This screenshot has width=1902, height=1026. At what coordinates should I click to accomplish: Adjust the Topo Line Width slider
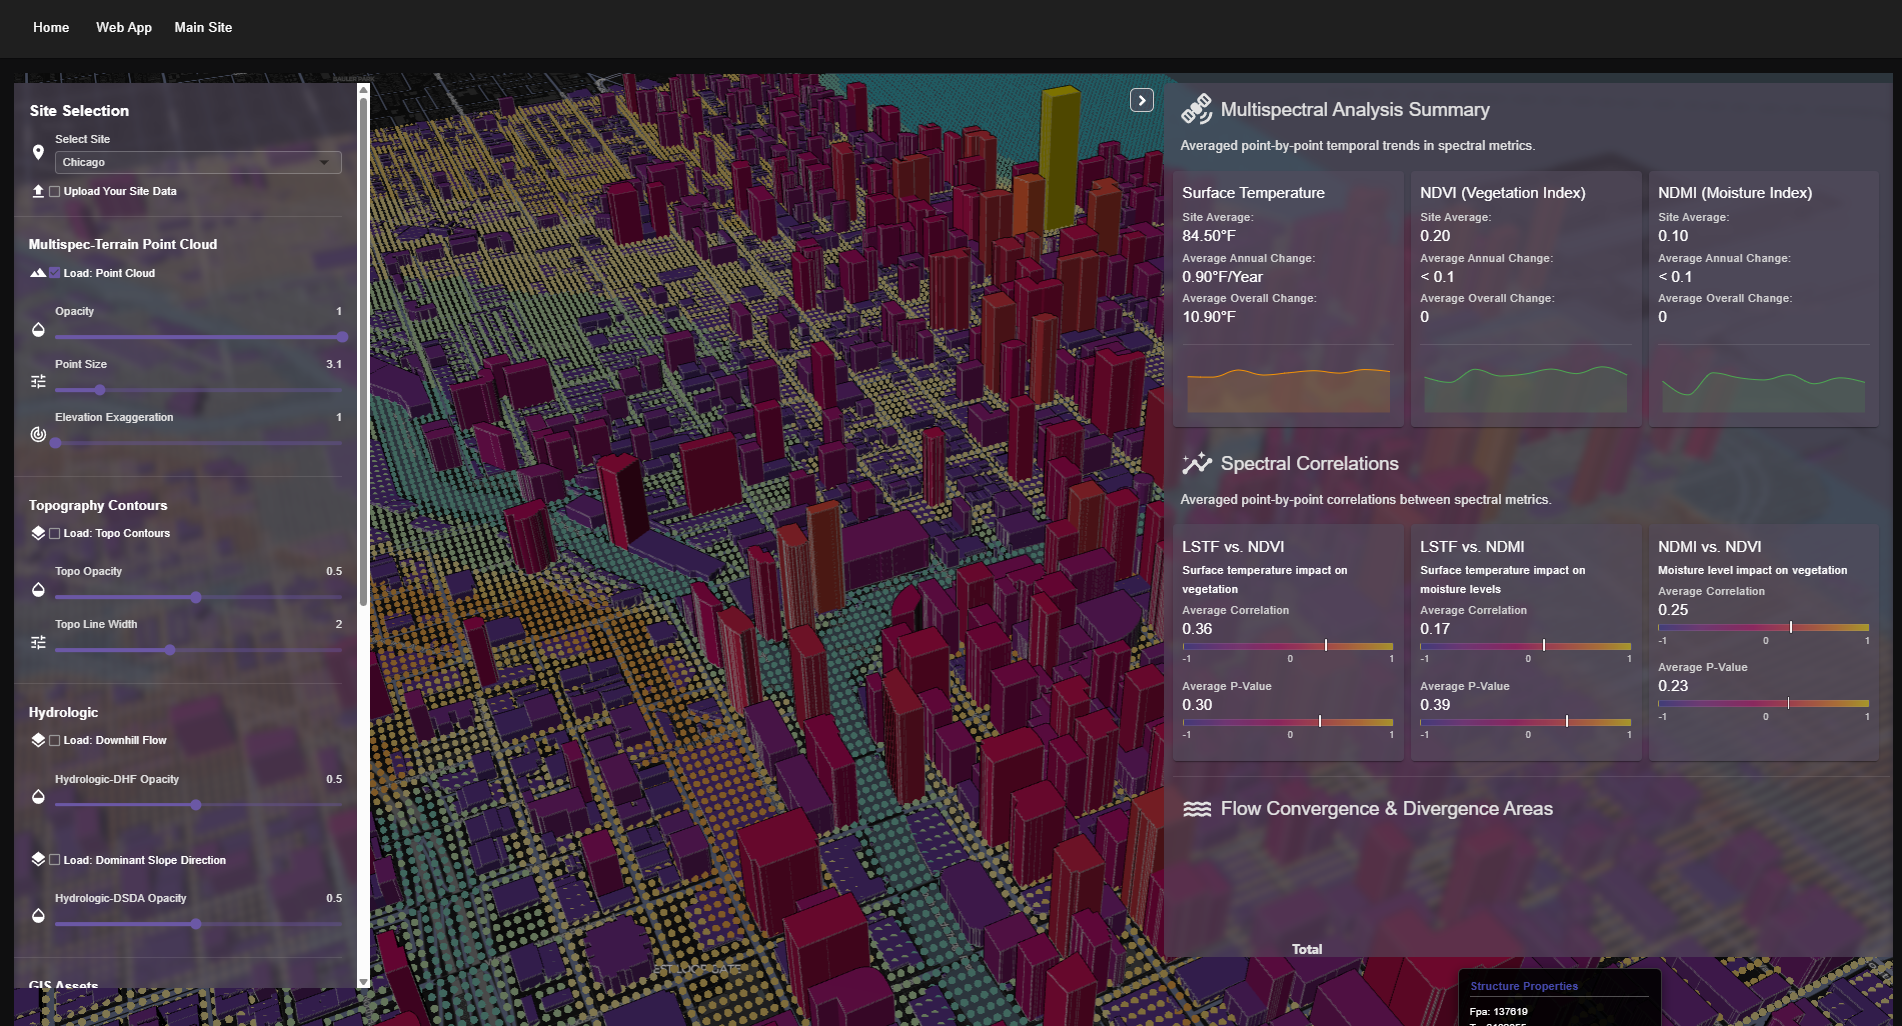tap(198, 650)
